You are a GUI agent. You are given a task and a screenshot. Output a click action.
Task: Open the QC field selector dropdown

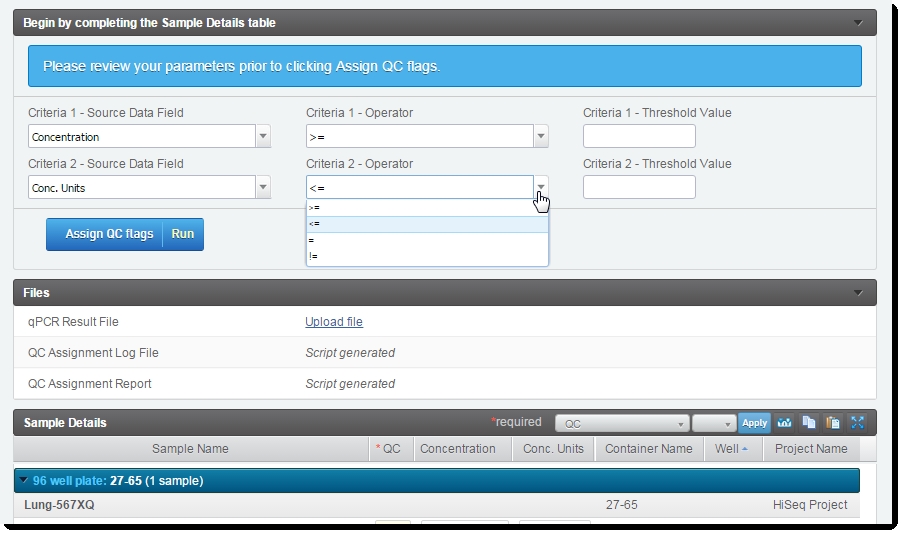tap(621, 423)
